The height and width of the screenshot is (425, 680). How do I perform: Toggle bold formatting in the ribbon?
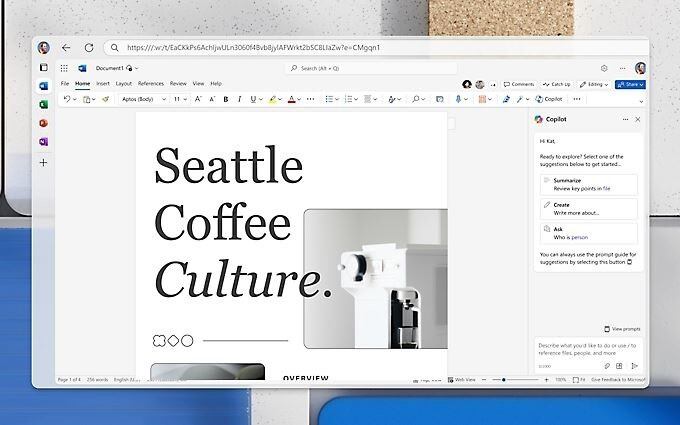click(x=226, y=99)
